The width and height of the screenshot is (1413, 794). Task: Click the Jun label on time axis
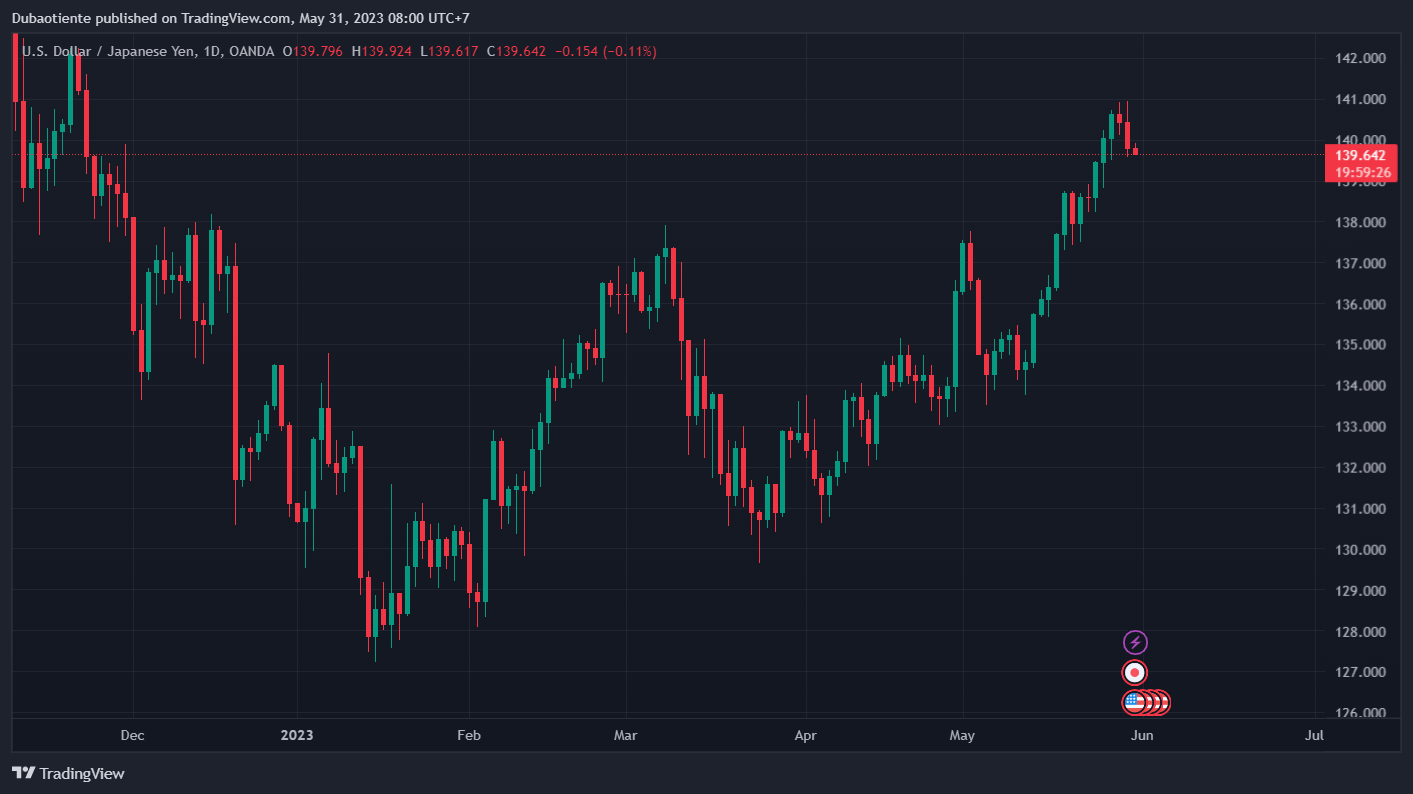pos(1142,735)
